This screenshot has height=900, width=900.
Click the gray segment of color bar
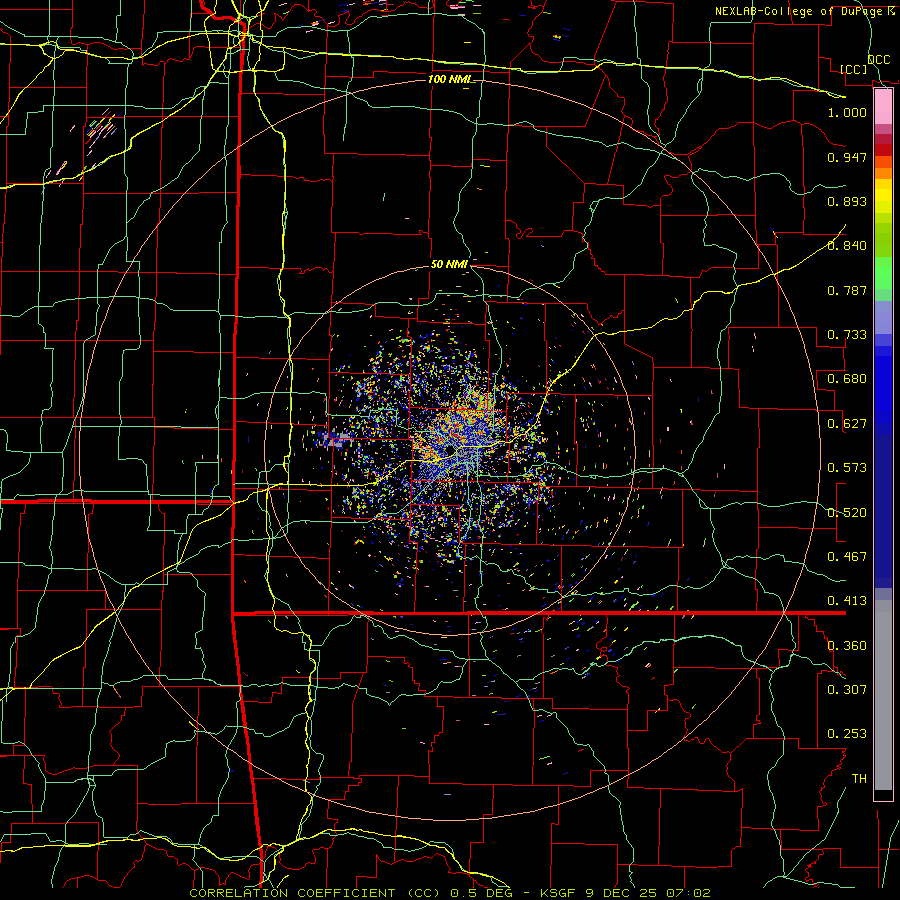[x=883, y=695]
